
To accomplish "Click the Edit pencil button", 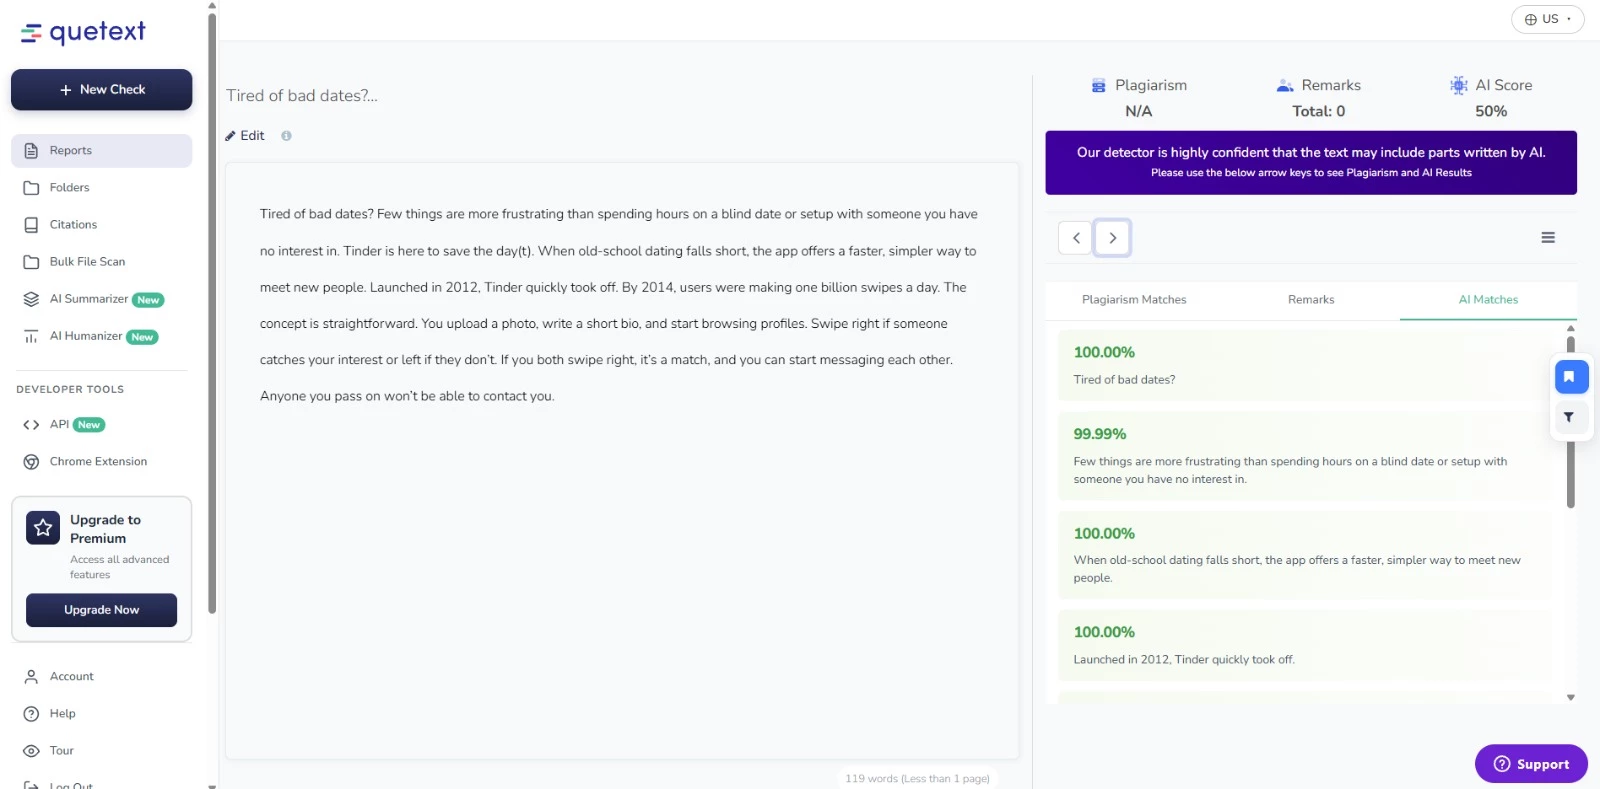I will tap(245, 136).
